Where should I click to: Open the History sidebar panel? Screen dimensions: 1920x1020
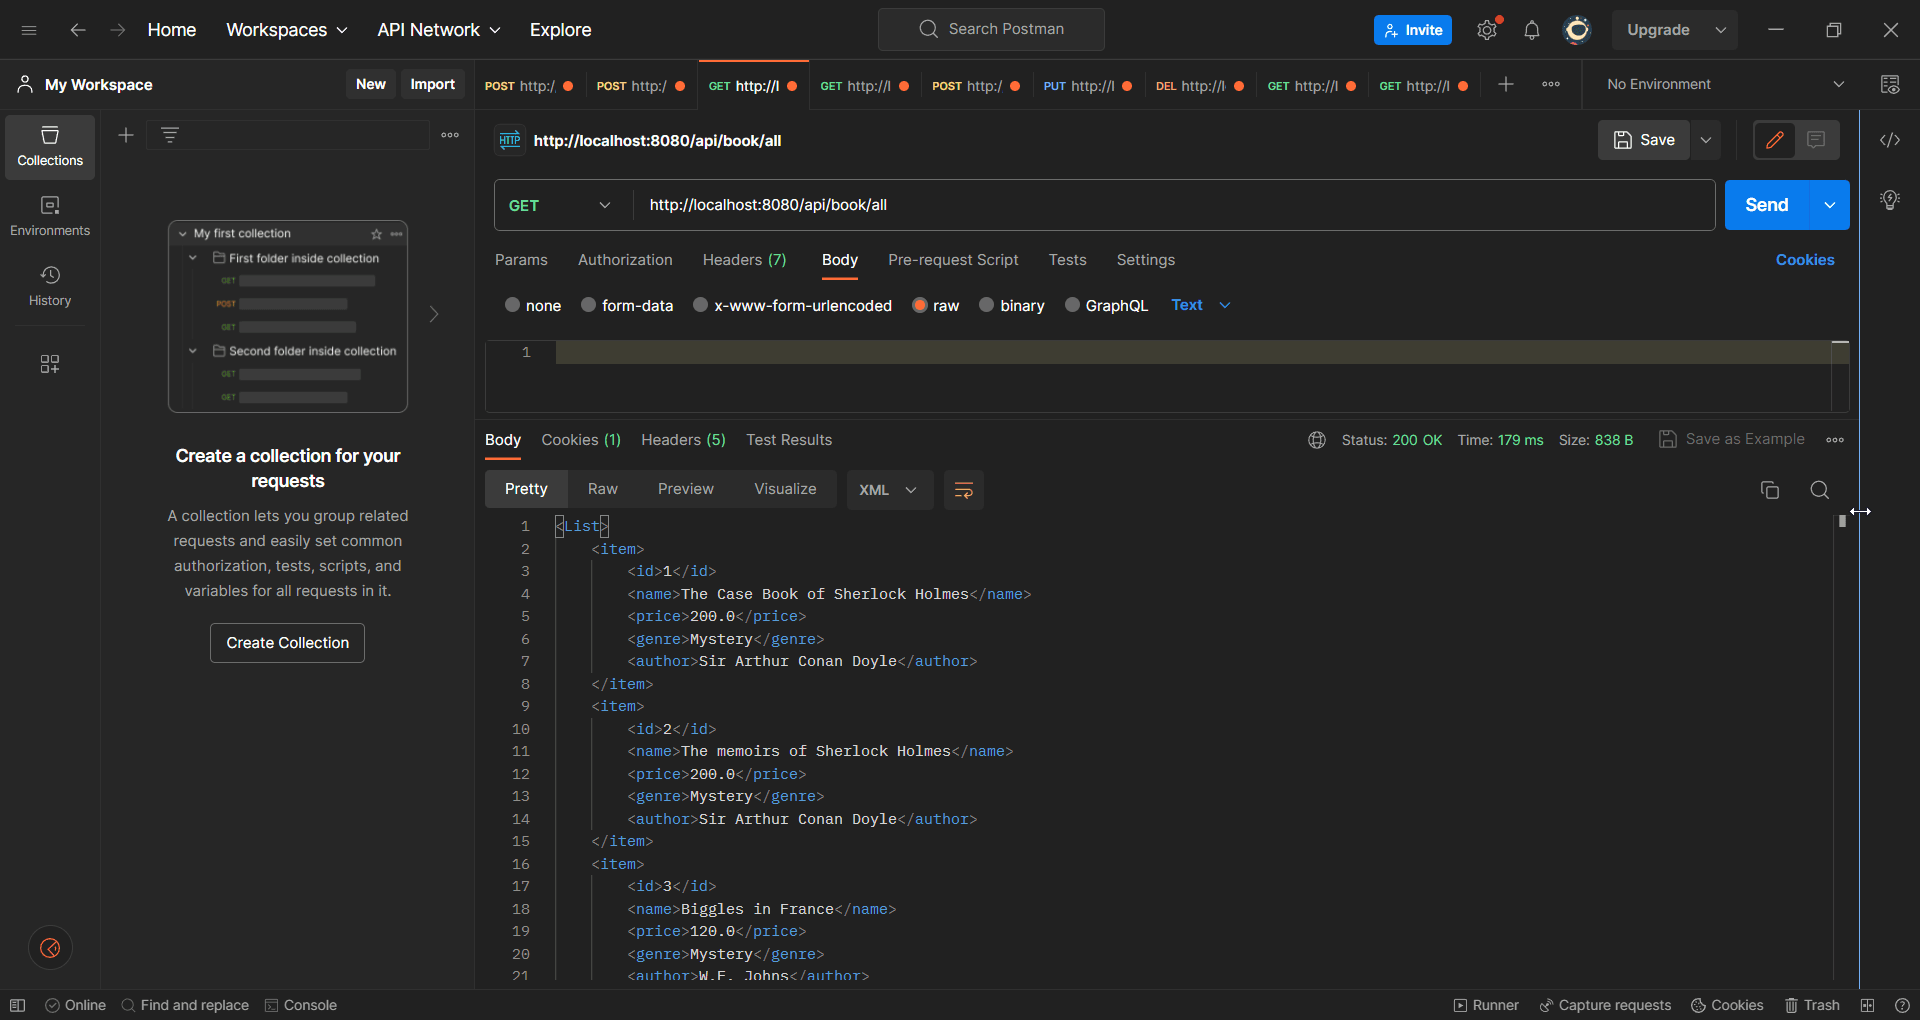(x=50, y=286)
